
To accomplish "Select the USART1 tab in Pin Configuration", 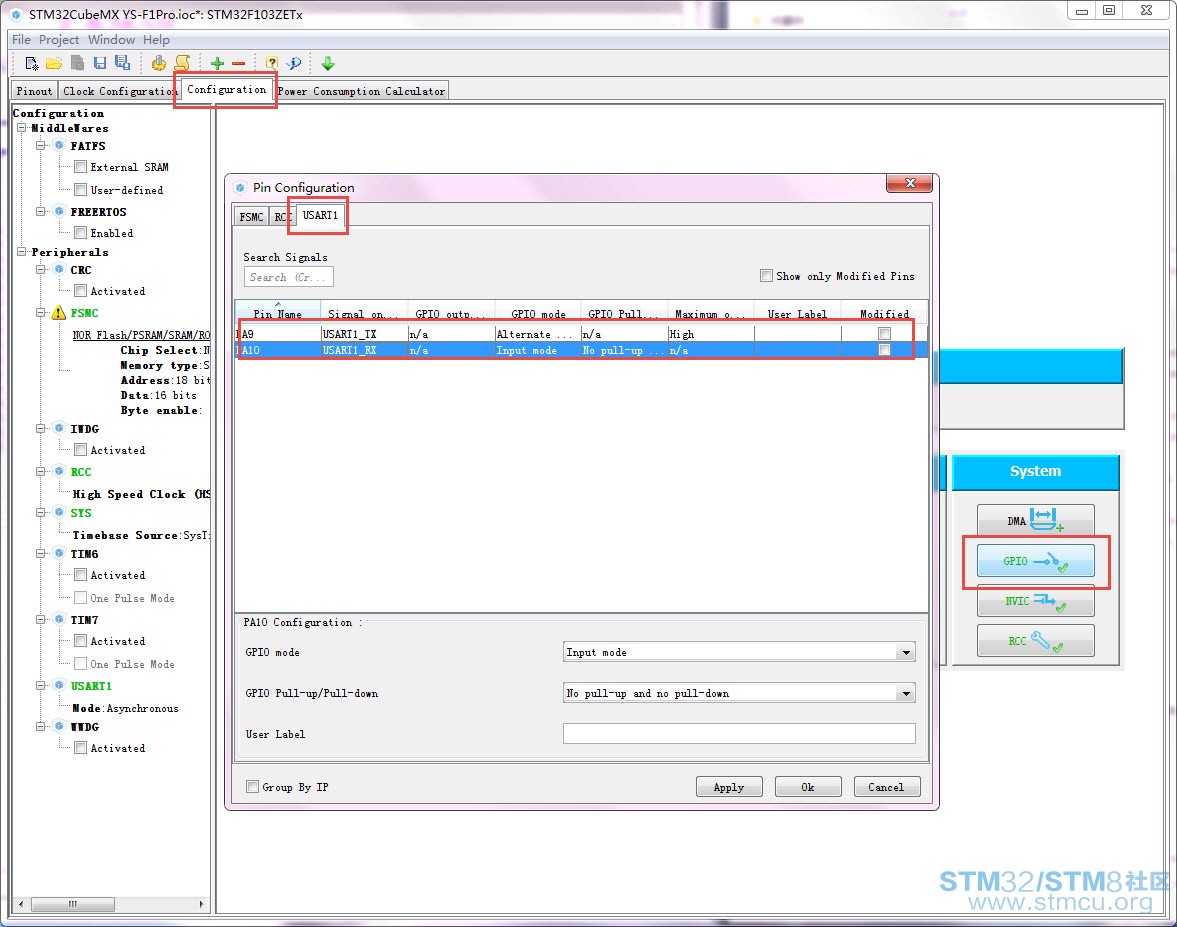I will pyautogui.click(x=321, y=215).
